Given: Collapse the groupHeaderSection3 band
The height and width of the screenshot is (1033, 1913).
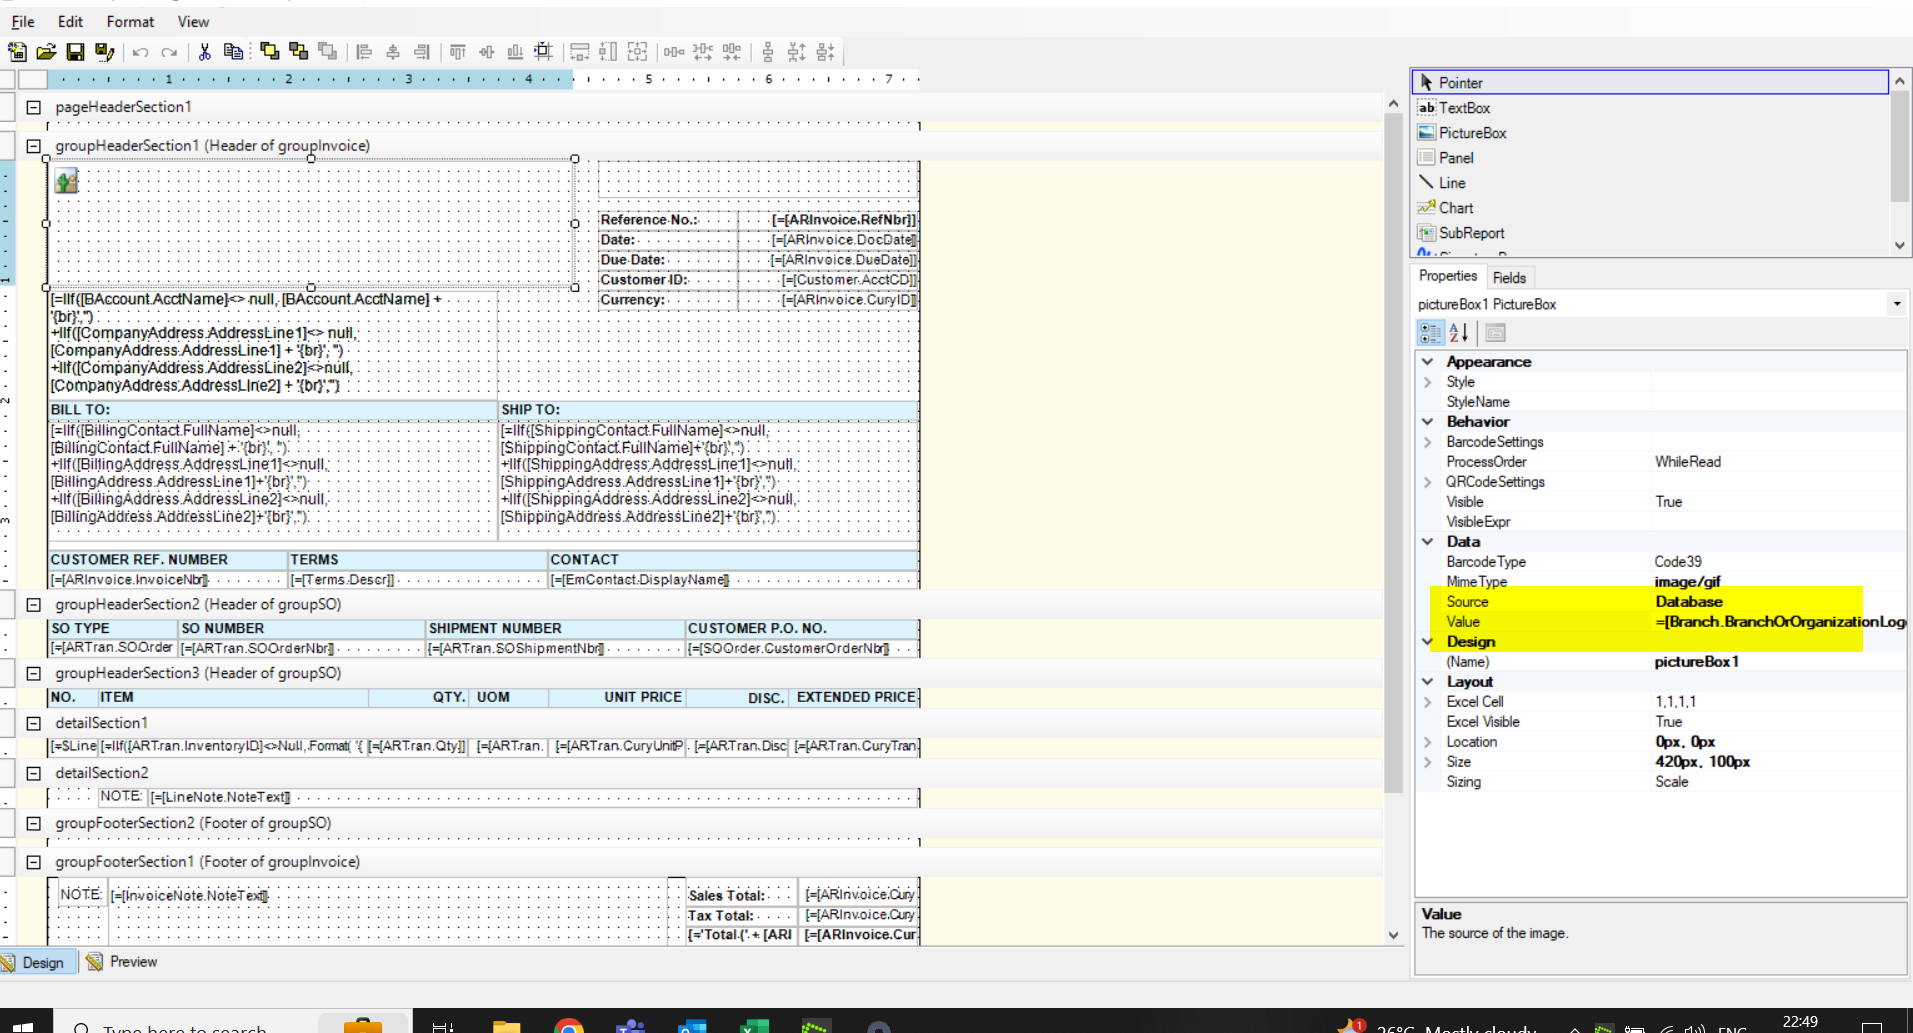Looking at the screenshot, I should [33, 674].
